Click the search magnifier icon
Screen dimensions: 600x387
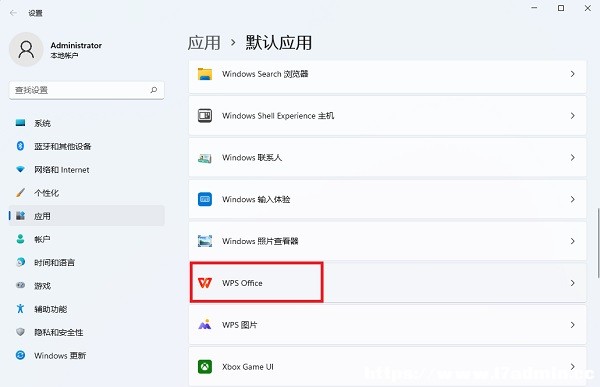tap(154, 90)
